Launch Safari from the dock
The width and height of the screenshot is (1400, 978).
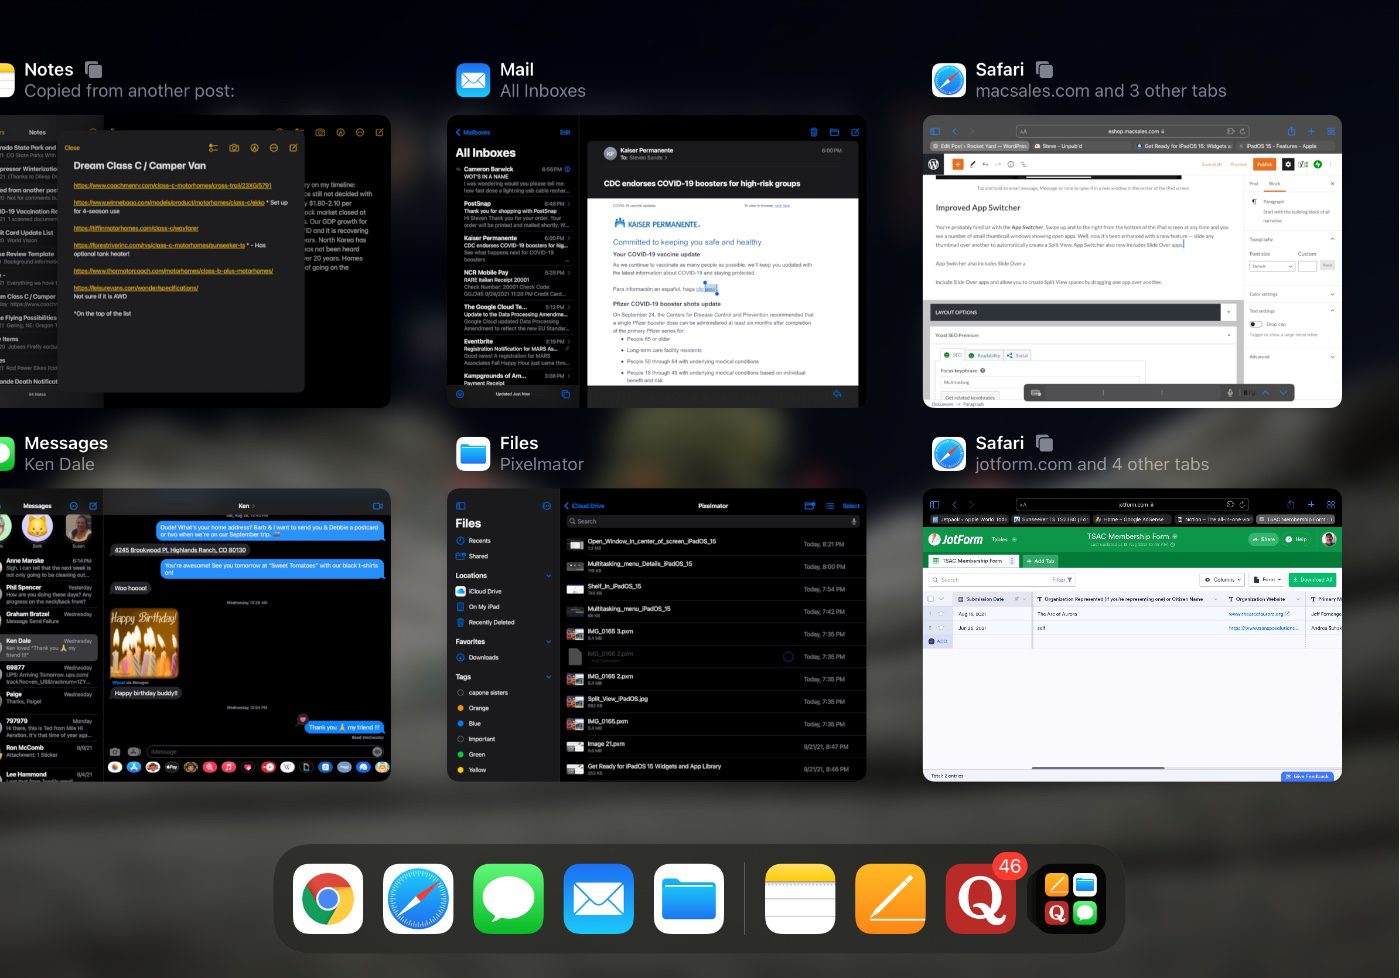point(418,898)
